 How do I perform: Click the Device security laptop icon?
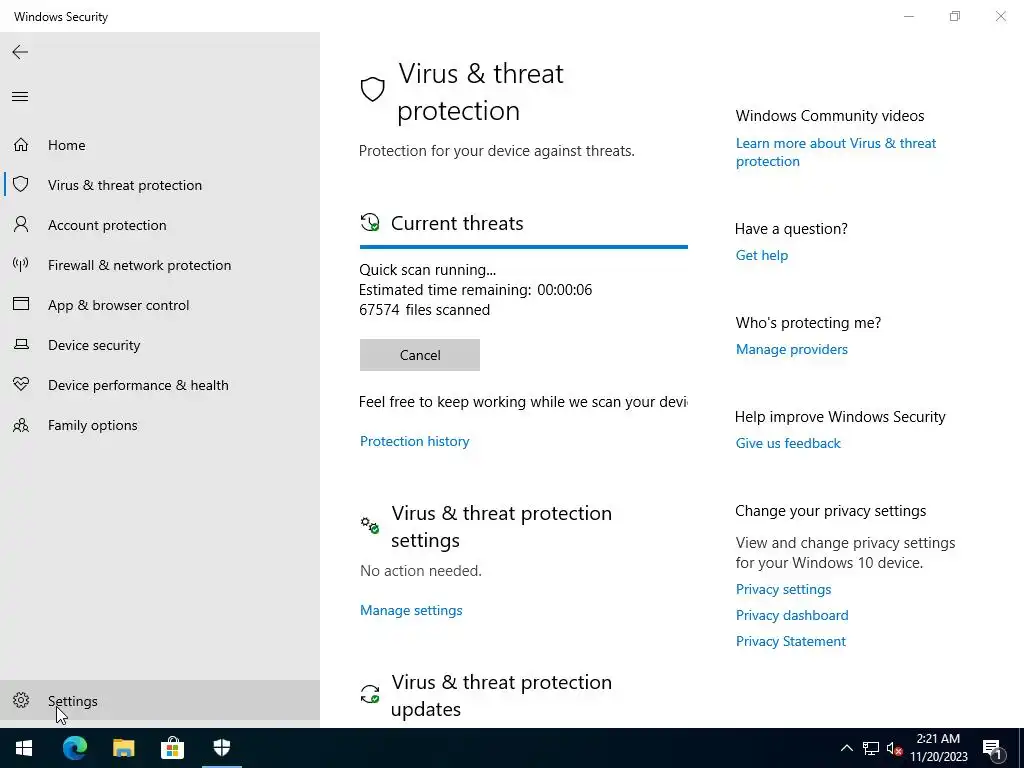(21, 344)
